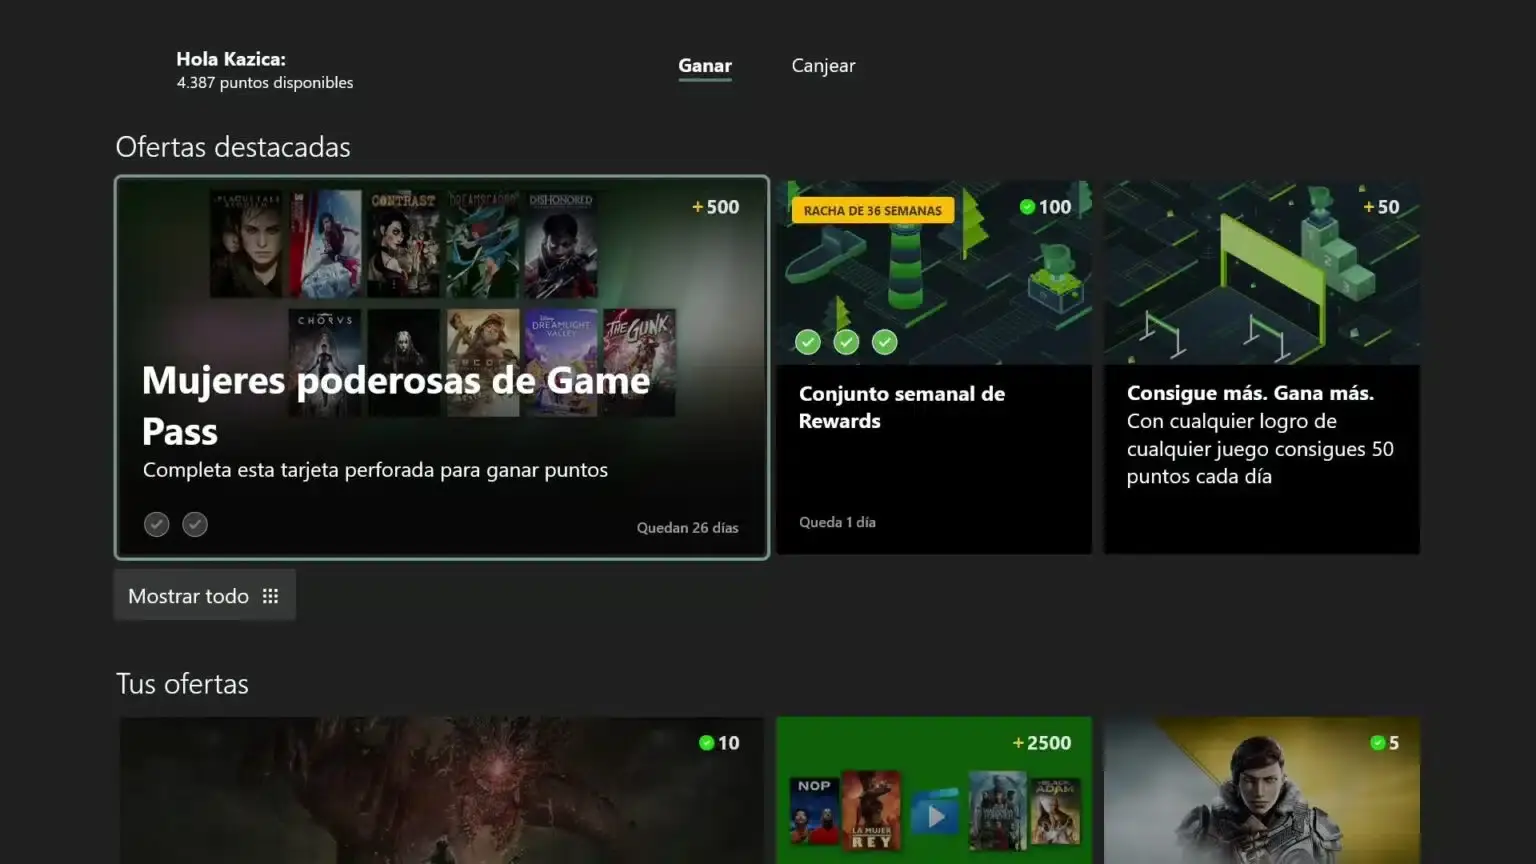Click Ofertas destacadas heading
Viewport: 1536px width, 864px height.
click(x=233, y=147)
